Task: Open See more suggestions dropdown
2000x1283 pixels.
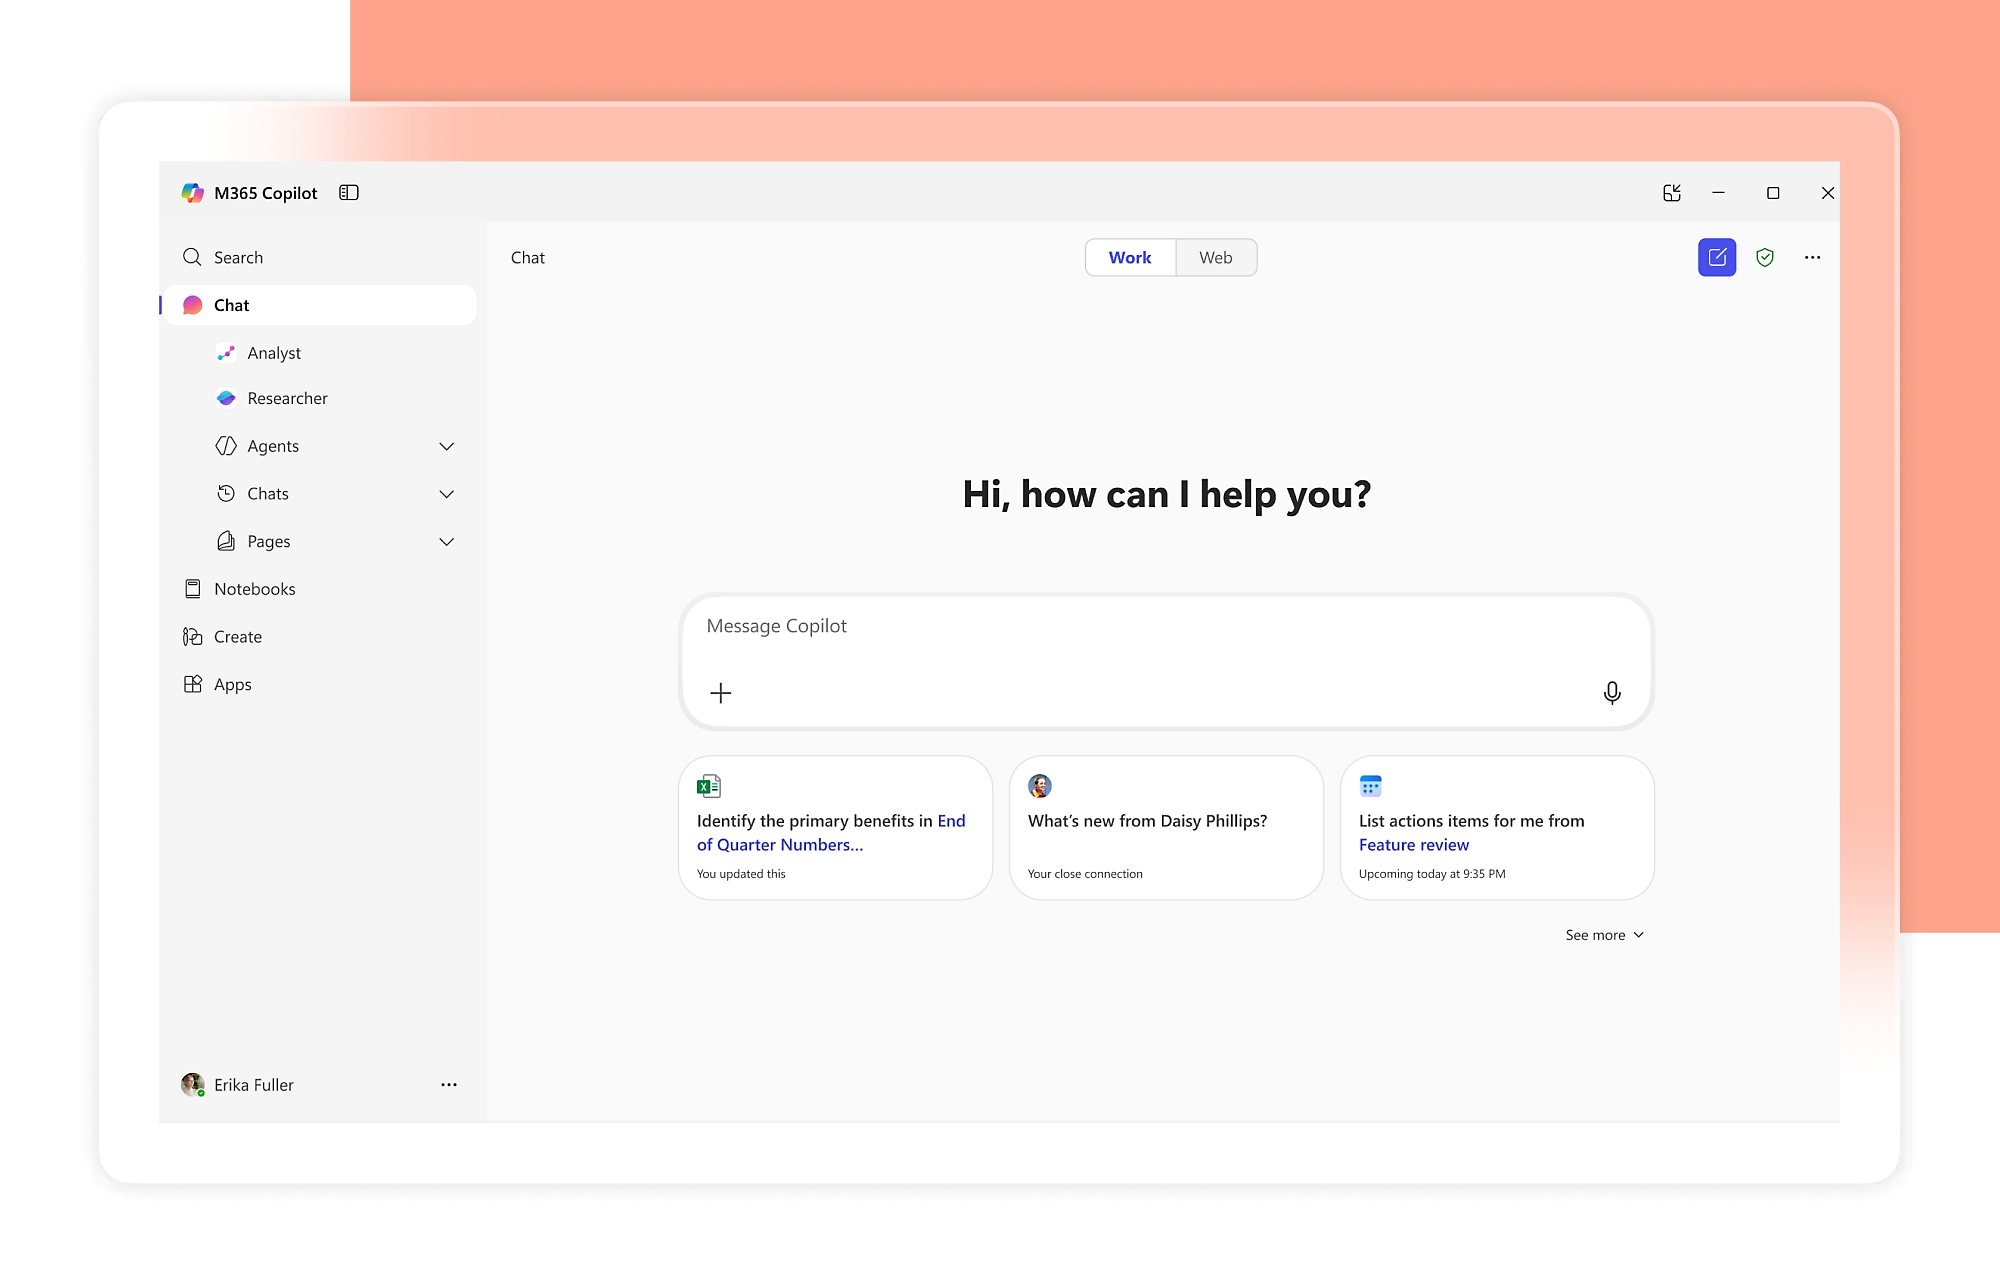Action: pos(1603,935)
